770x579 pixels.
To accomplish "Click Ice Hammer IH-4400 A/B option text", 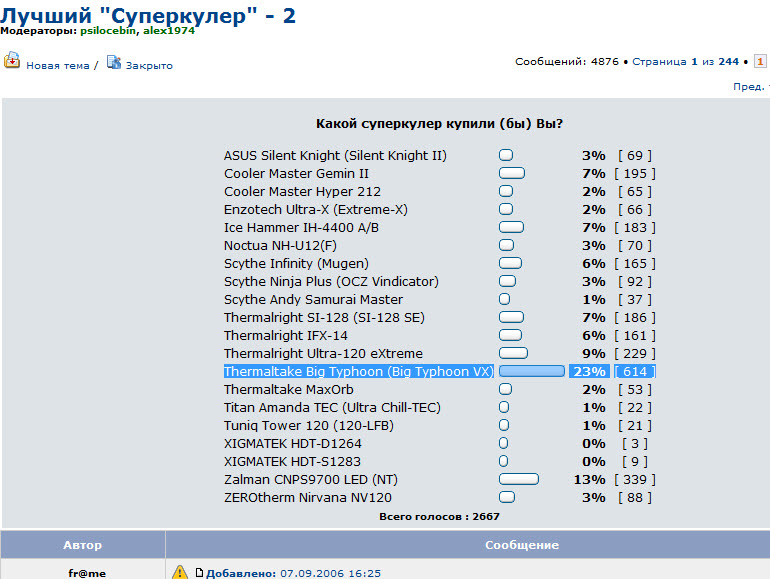I will (x=302, y=227).
